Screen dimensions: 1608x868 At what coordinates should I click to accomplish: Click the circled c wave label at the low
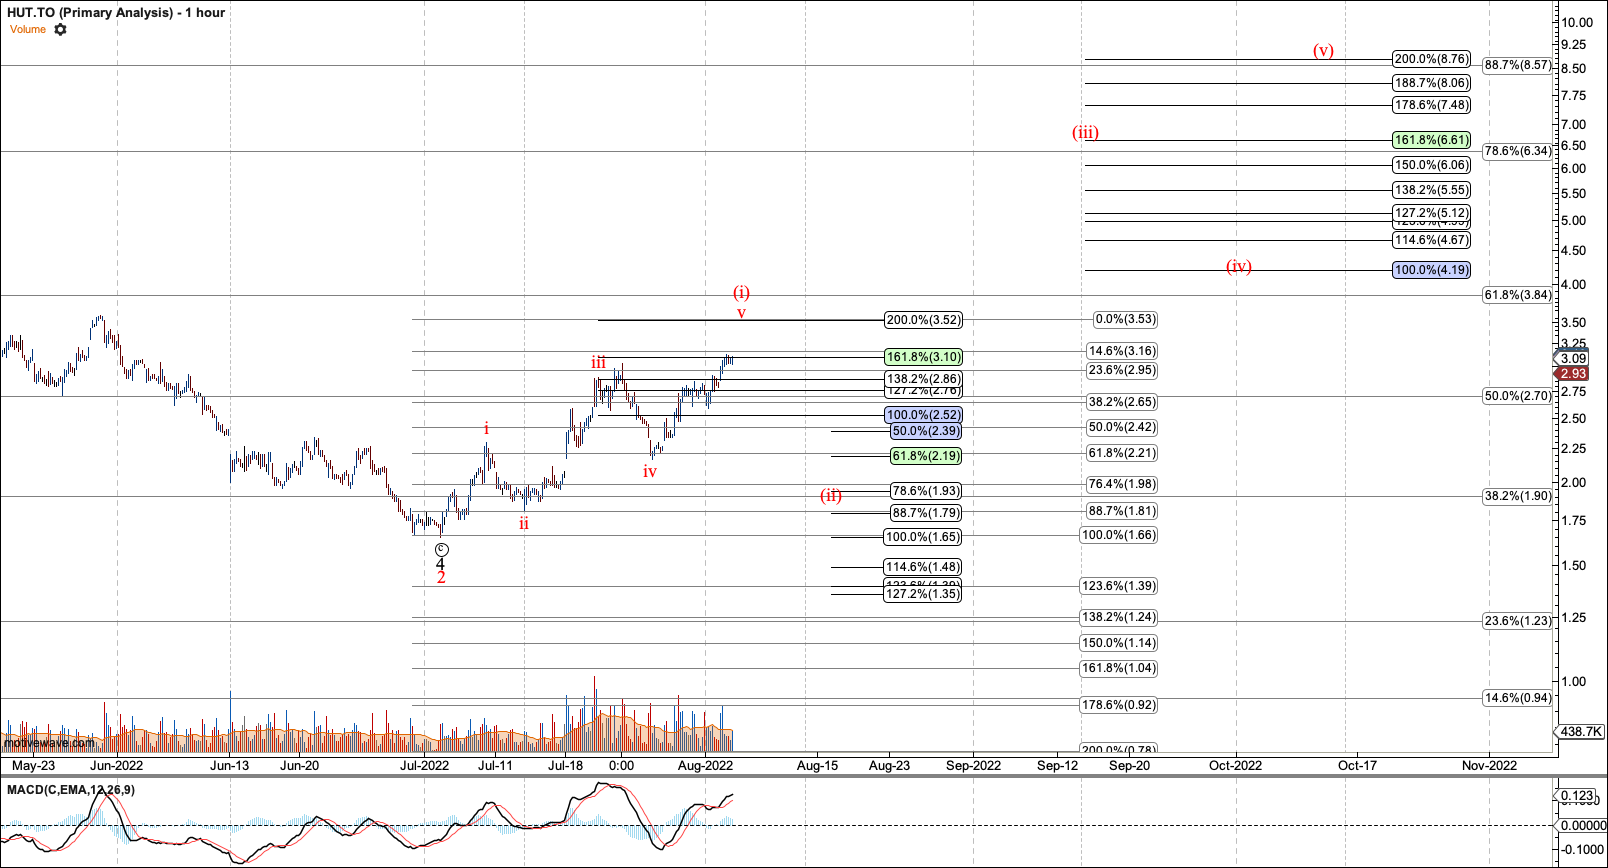pyautogui.click(x=442, y=550)
